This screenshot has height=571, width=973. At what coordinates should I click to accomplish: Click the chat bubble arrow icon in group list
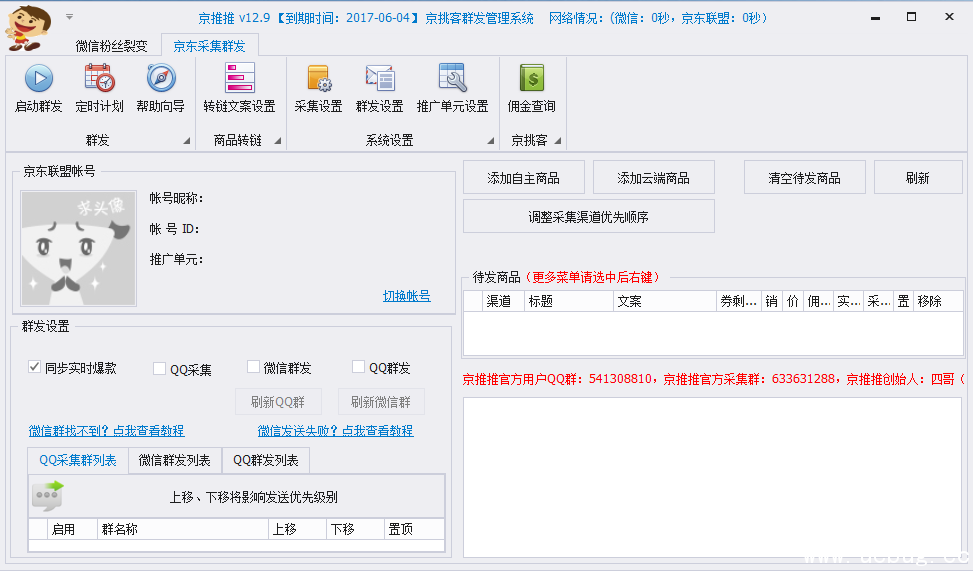pyautogui.click(x=48, y=496)
